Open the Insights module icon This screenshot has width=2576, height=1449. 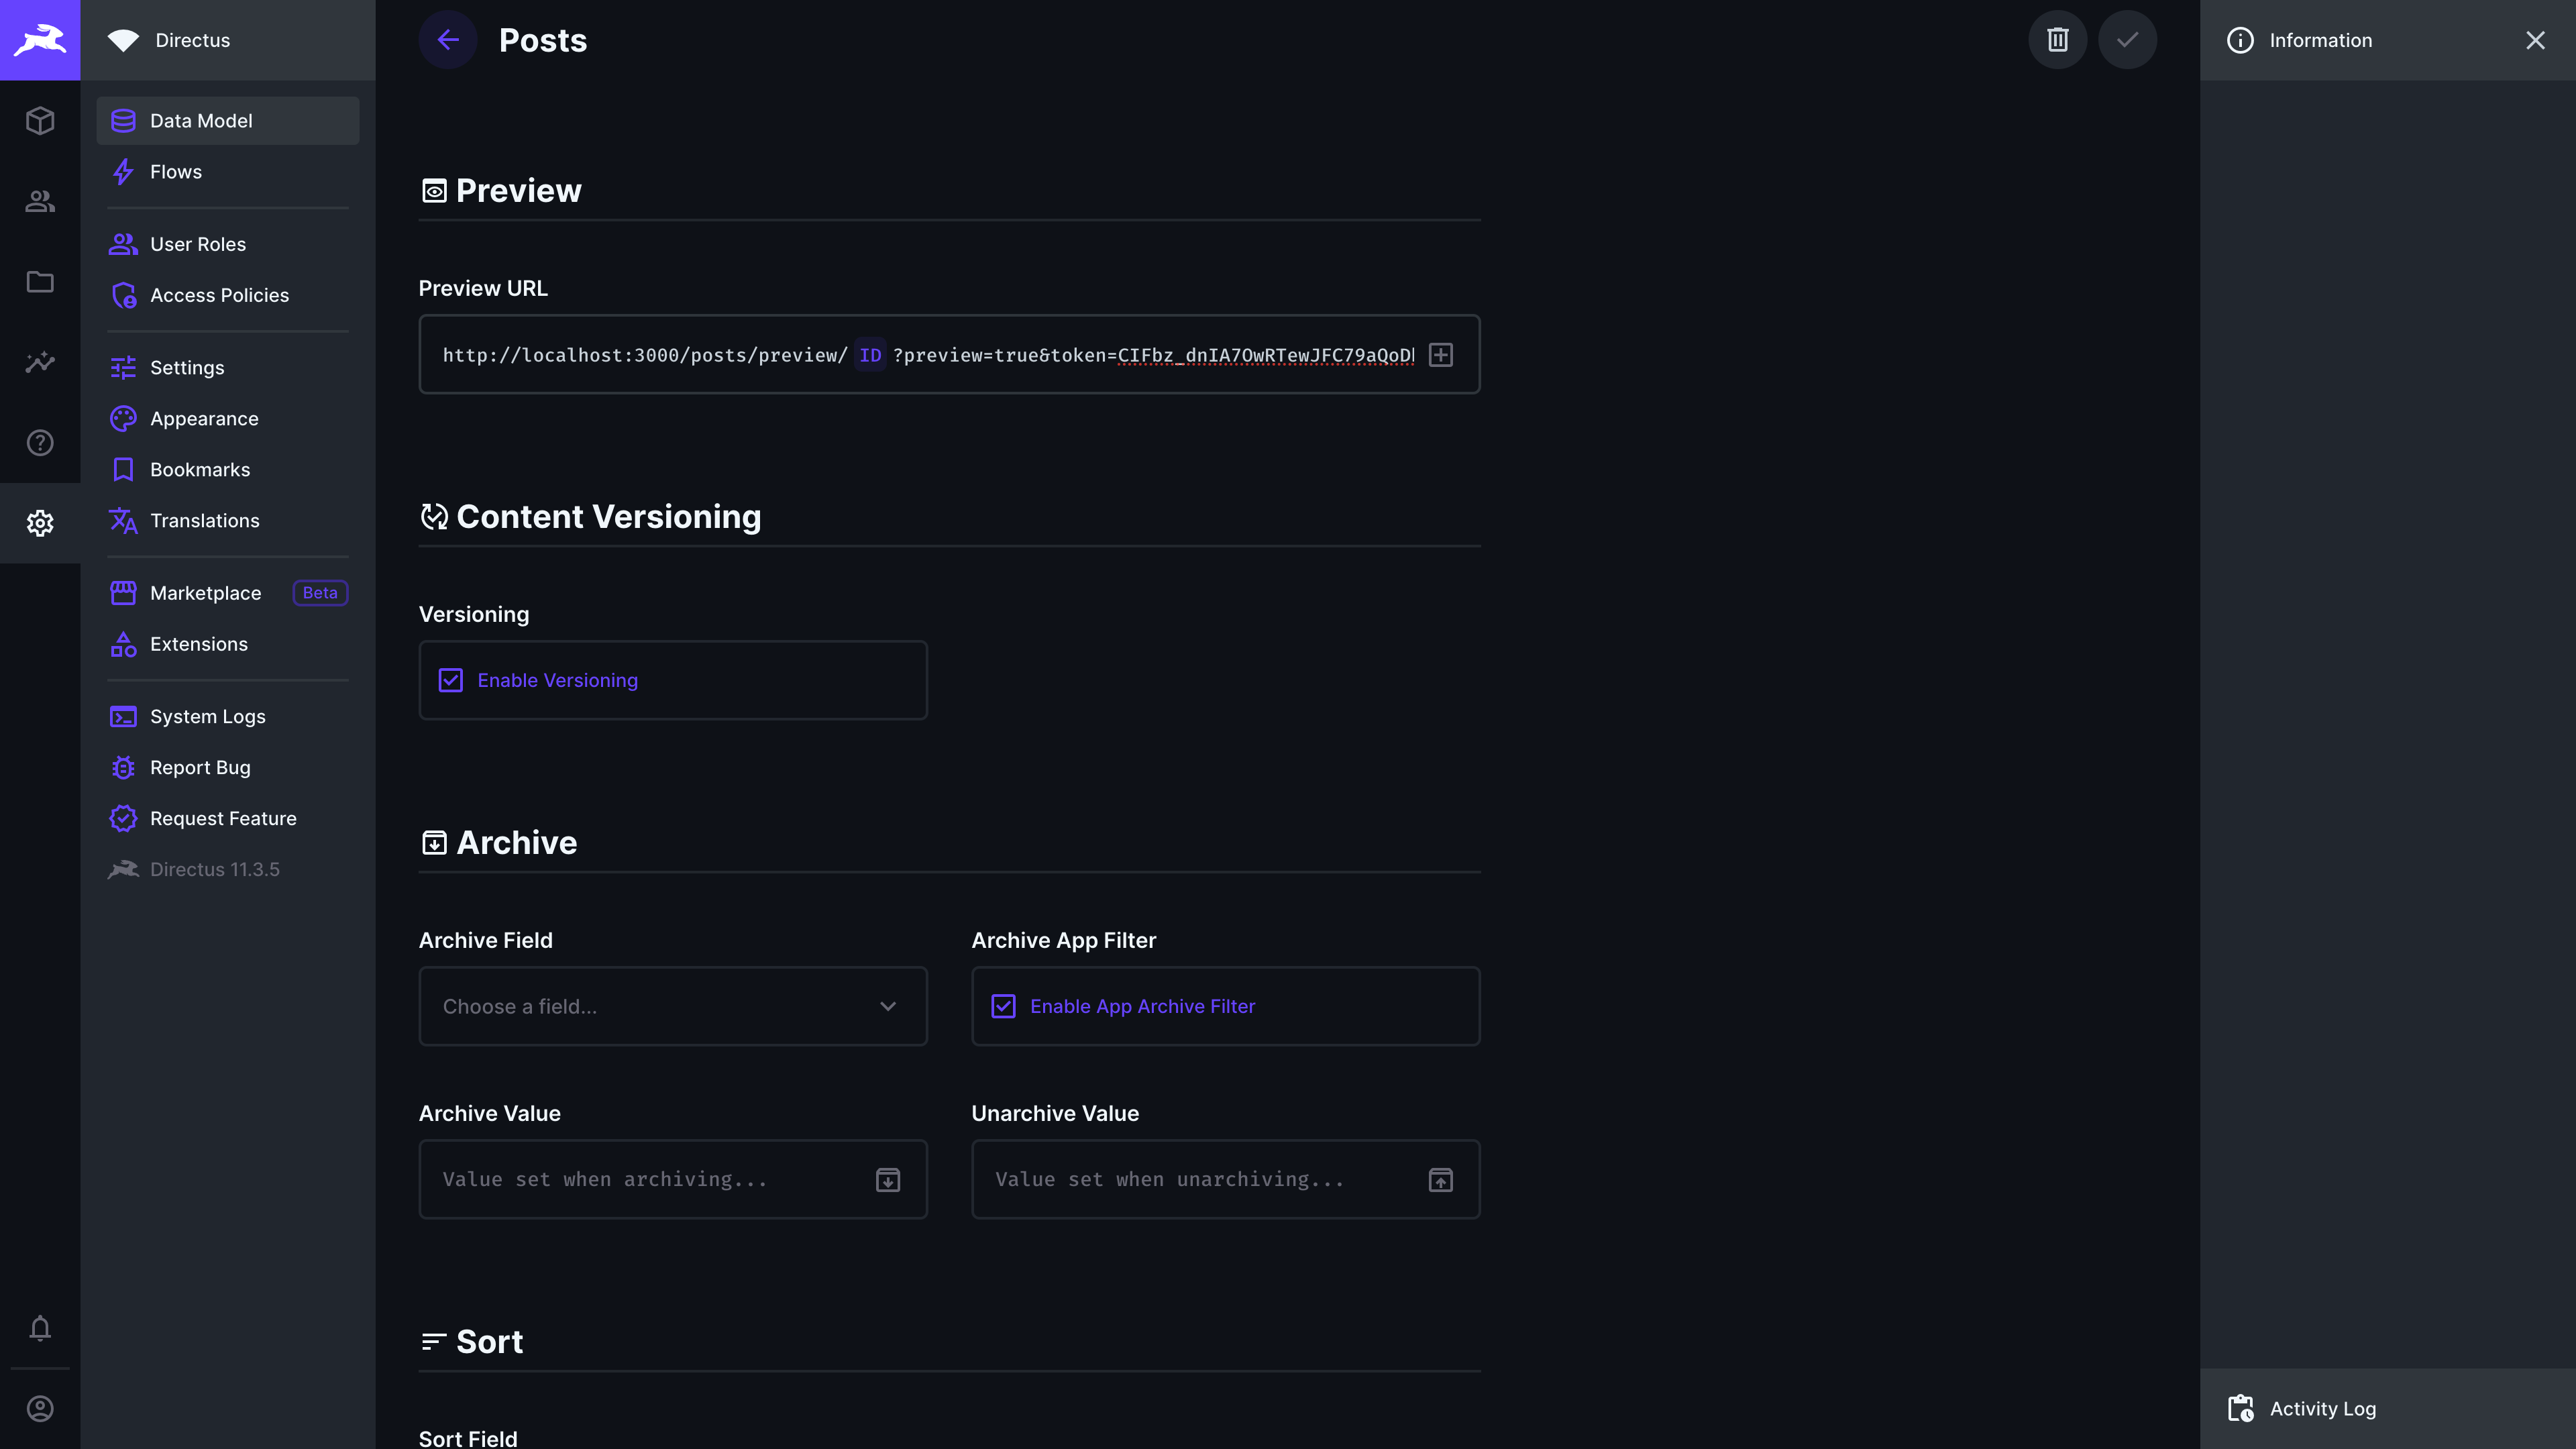[x=40, y=362]
